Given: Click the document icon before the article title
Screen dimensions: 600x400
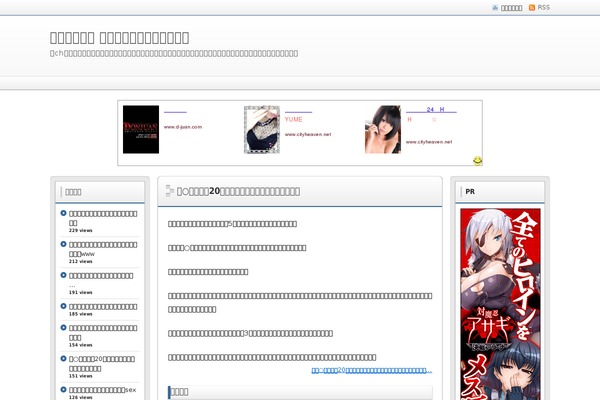Looking at the screenshot, I should (x=170, y=191).
